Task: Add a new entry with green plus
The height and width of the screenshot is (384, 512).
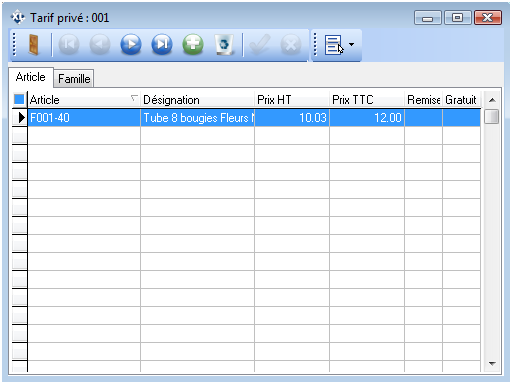Action: 193,44
